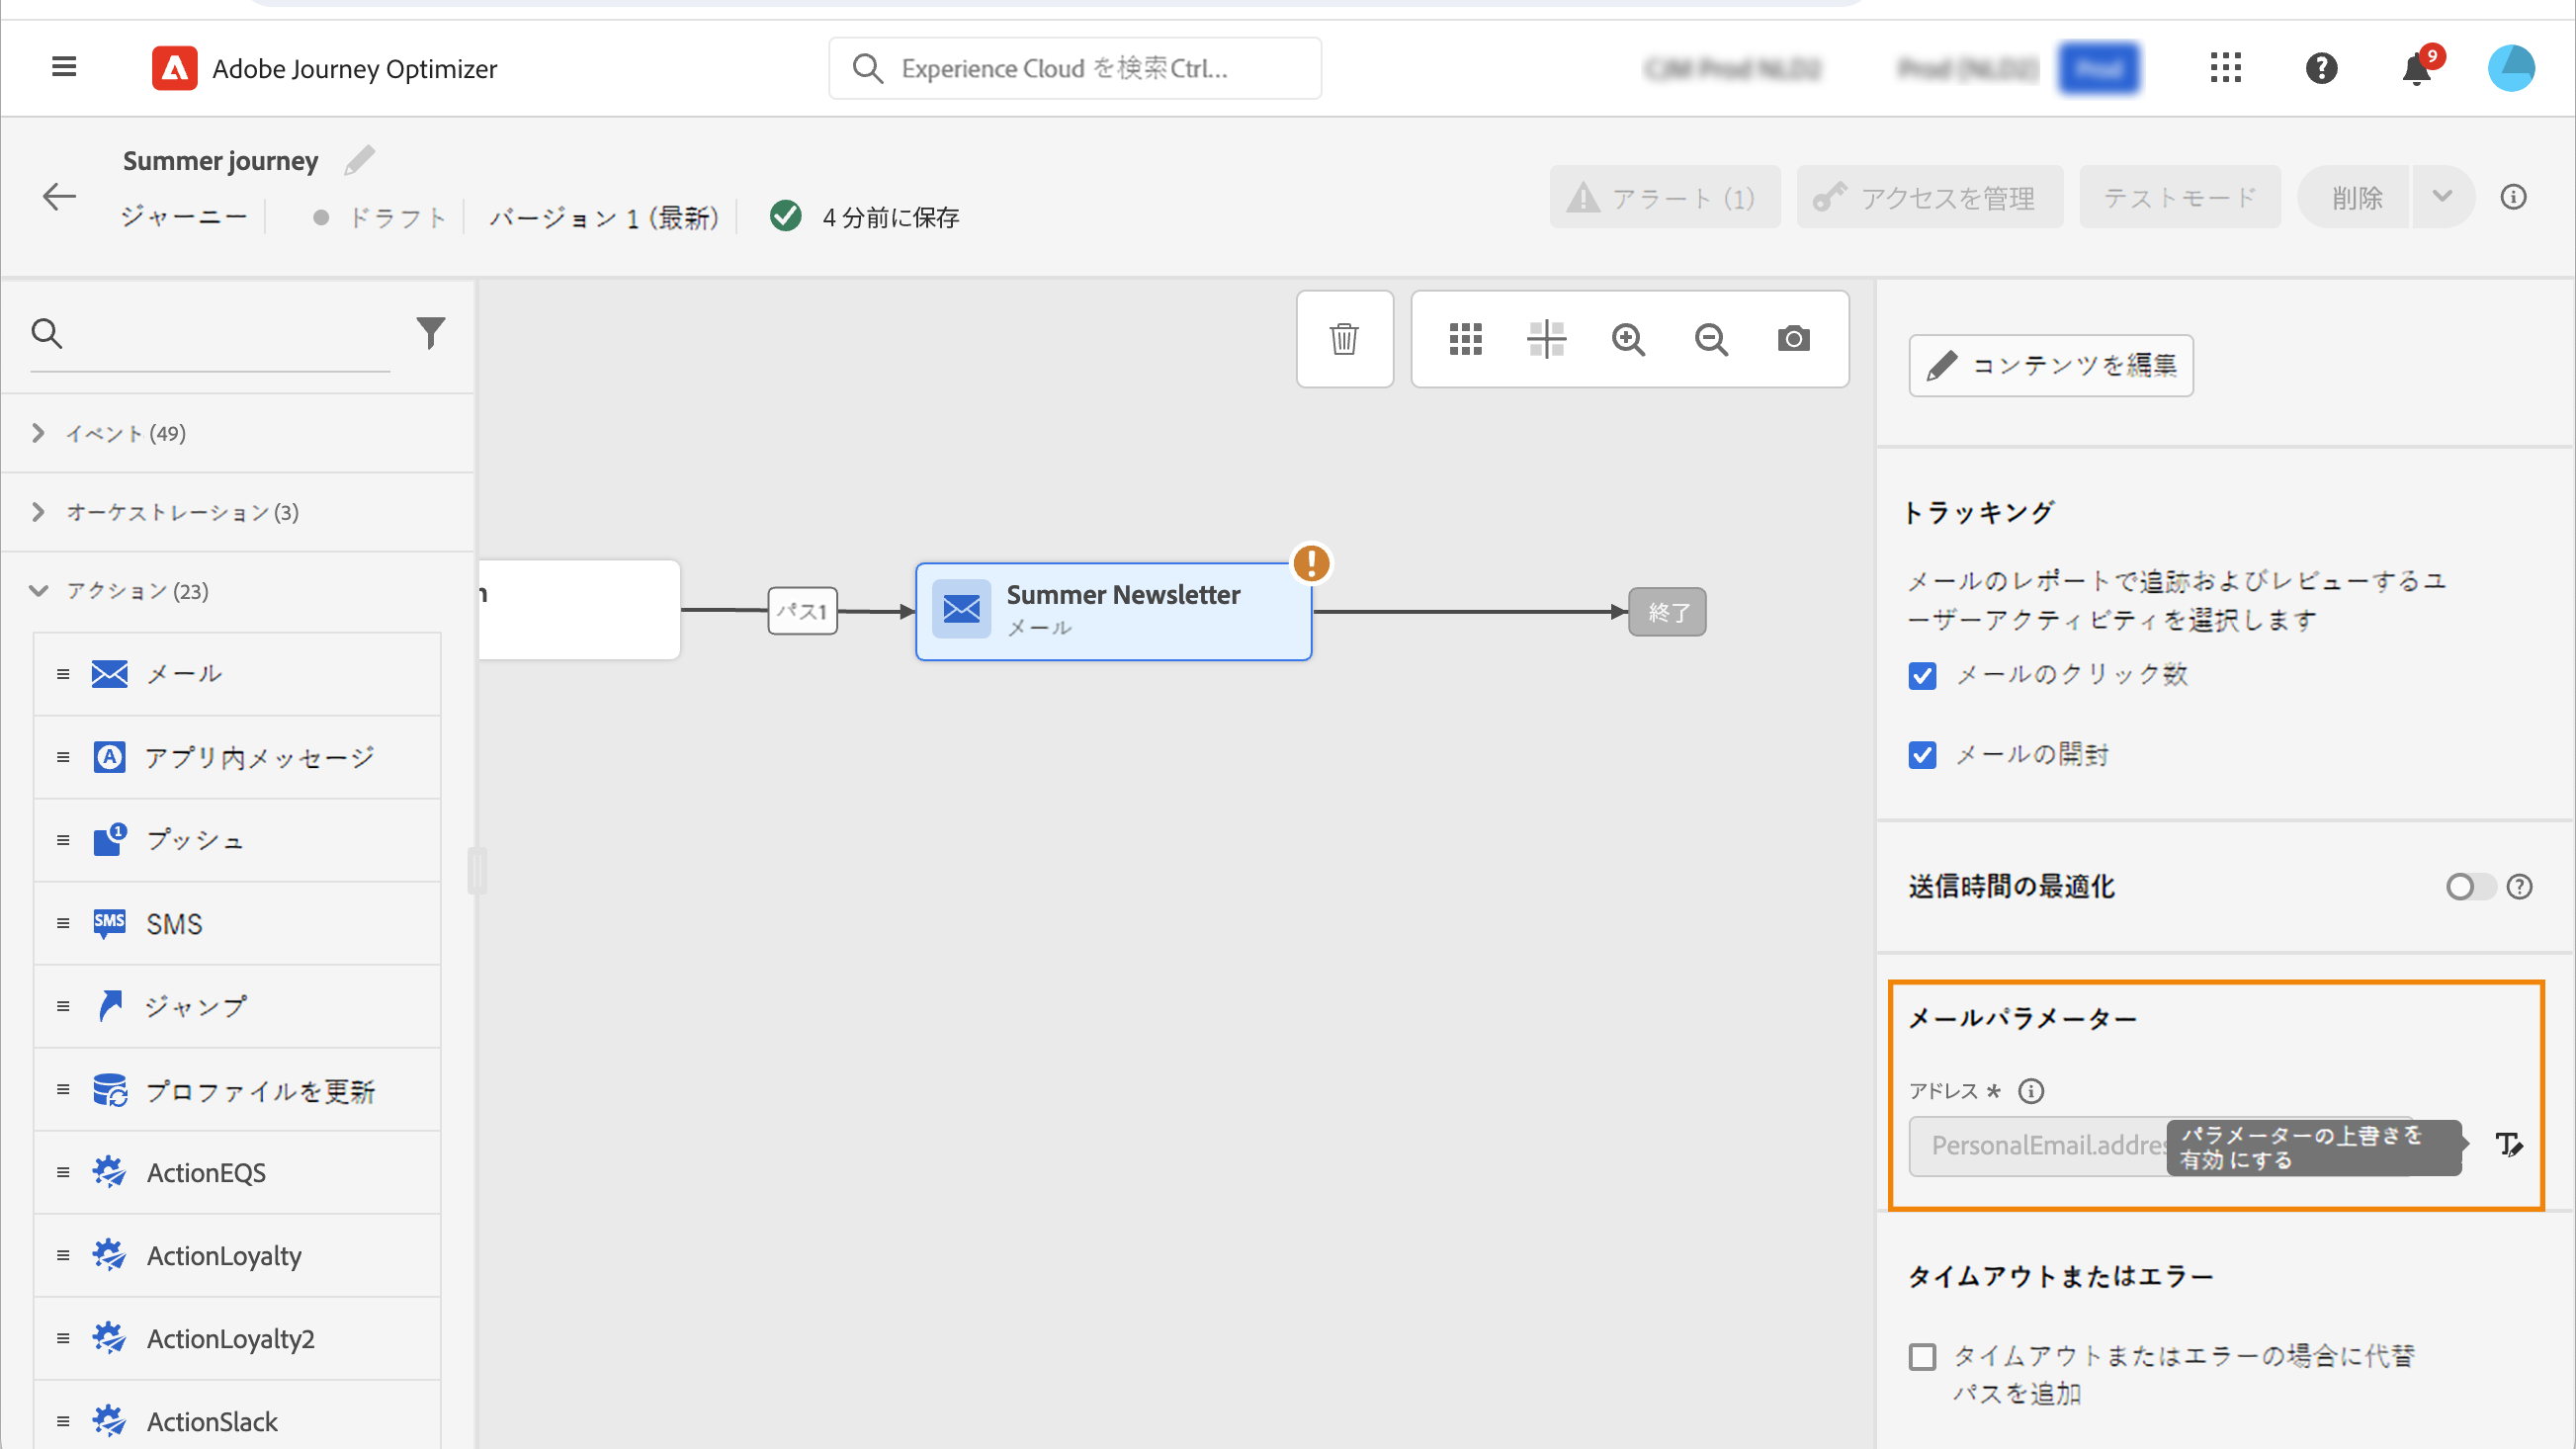Click the コンテンツを編集 button
The image size is (2576, 1449).
pos(2051,365)
